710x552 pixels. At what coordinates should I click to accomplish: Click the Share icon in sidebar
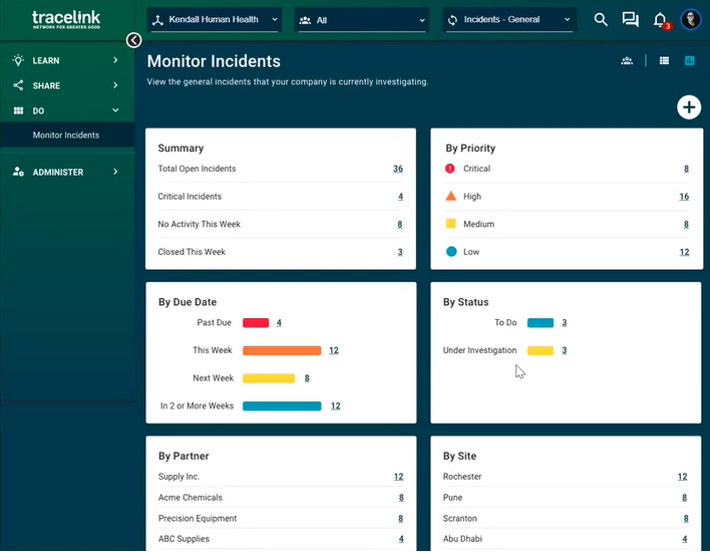tap(18, 85)
